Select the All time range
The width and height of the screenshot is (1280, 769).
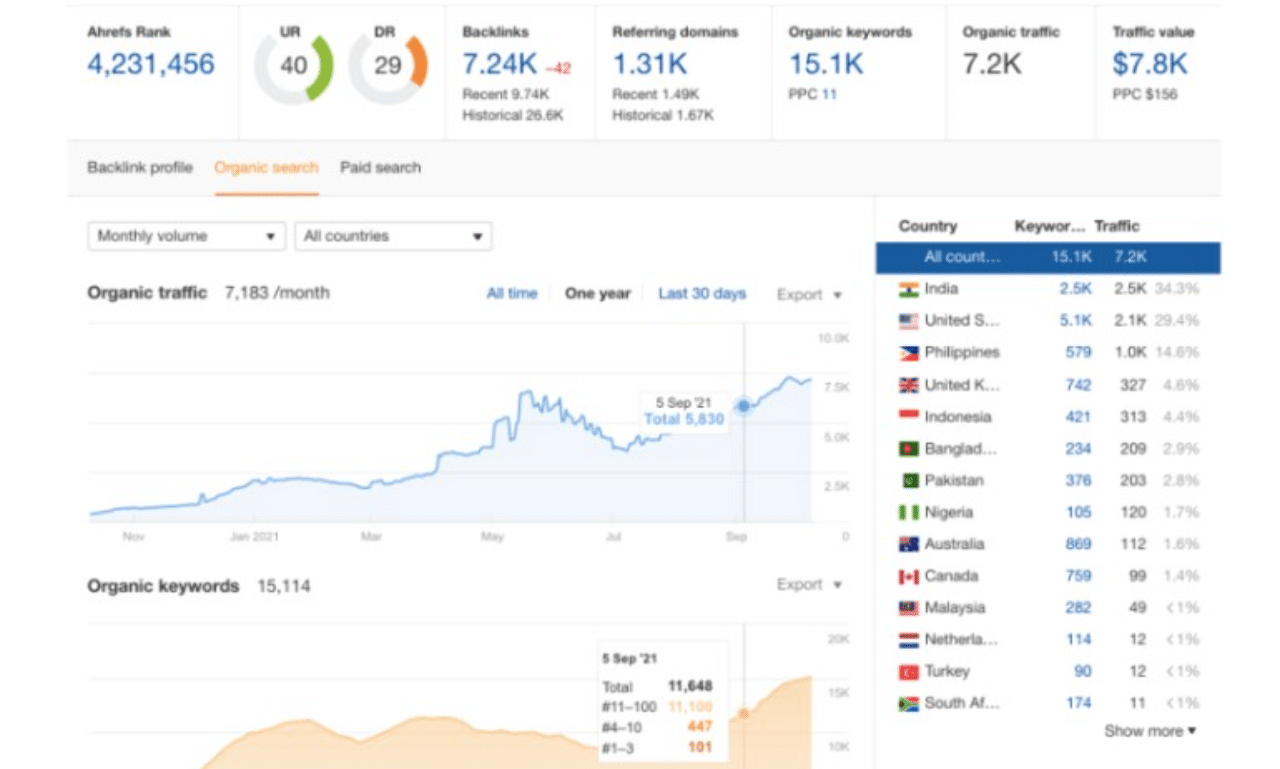511,294
